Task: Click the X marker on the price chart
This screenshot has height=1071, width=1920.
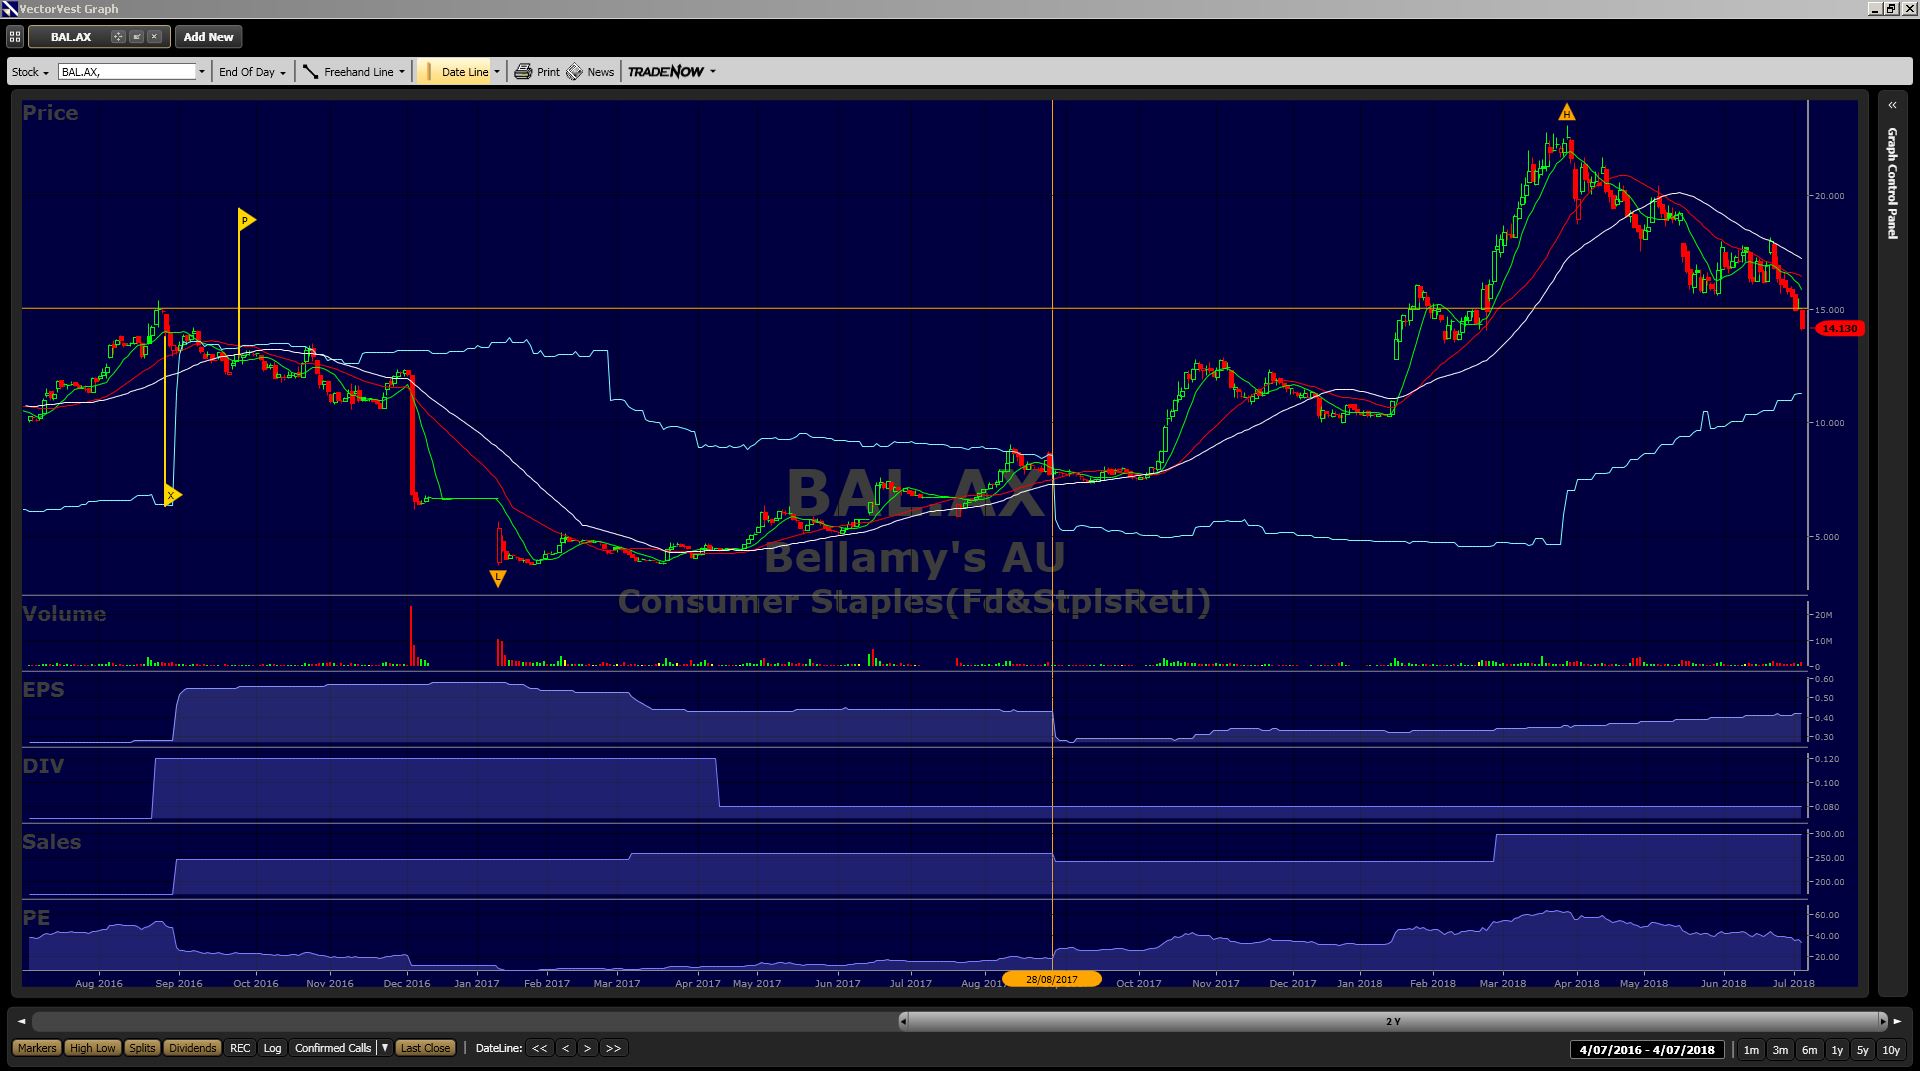Action: tap(173, 495)
